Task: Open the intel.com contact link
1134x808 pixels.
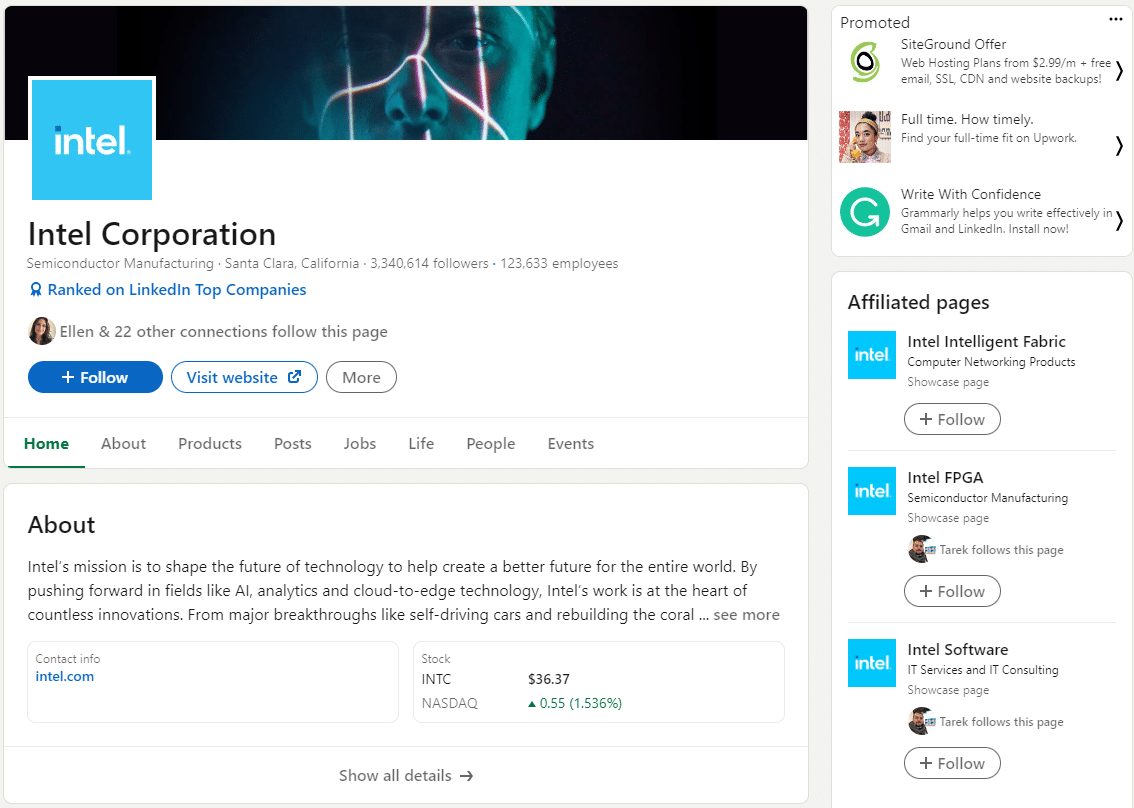Action: 64,676
